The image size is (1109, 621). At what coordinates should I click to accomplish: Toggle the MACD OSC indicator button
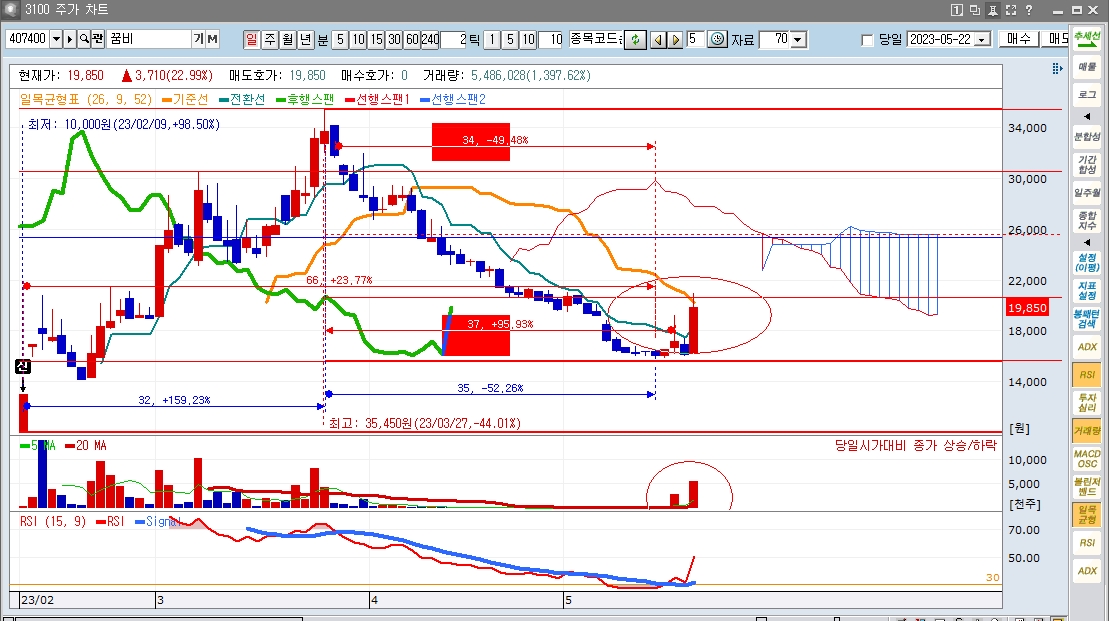click(1087, 459)
